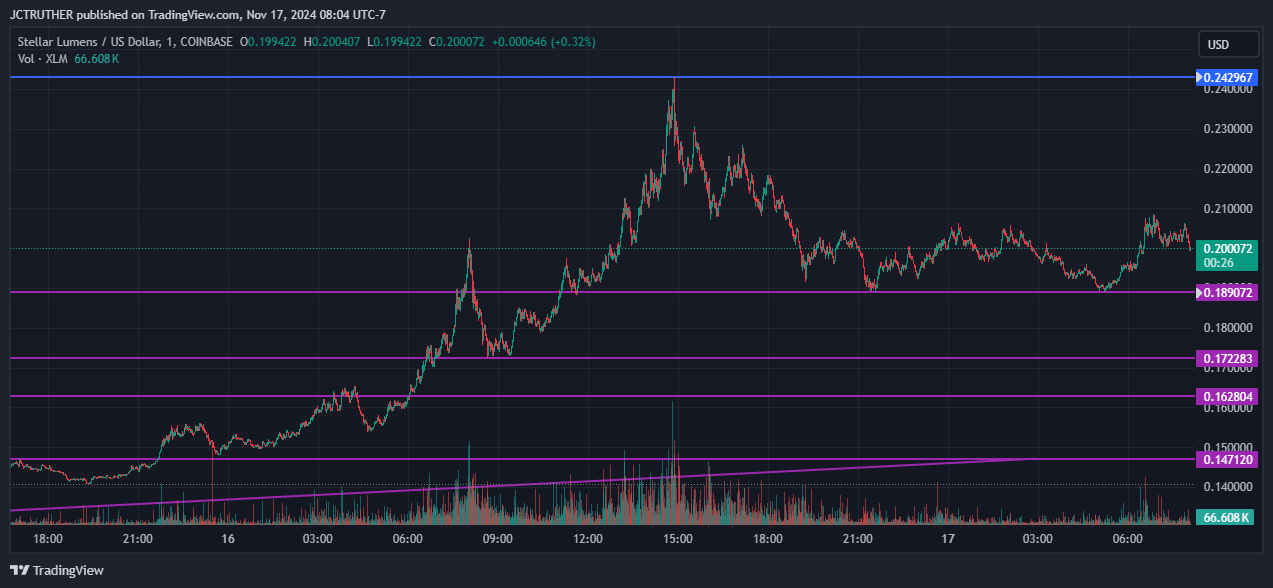Click the 21:00 time label before the 16 date label

137,539
